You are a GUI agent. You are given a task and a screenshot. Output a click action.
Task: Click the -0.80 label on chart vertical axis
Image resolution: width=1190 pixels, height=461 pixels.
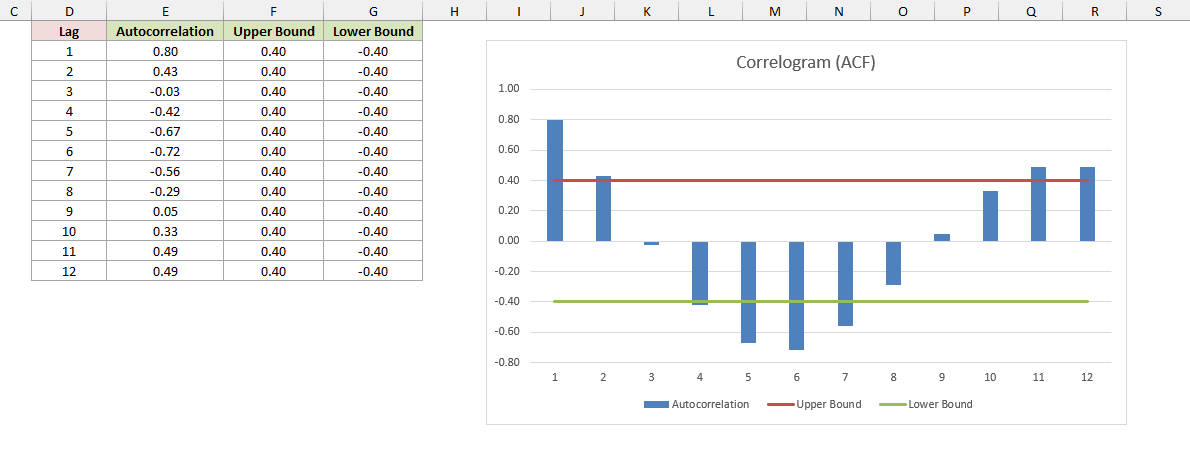coord(507,362)
